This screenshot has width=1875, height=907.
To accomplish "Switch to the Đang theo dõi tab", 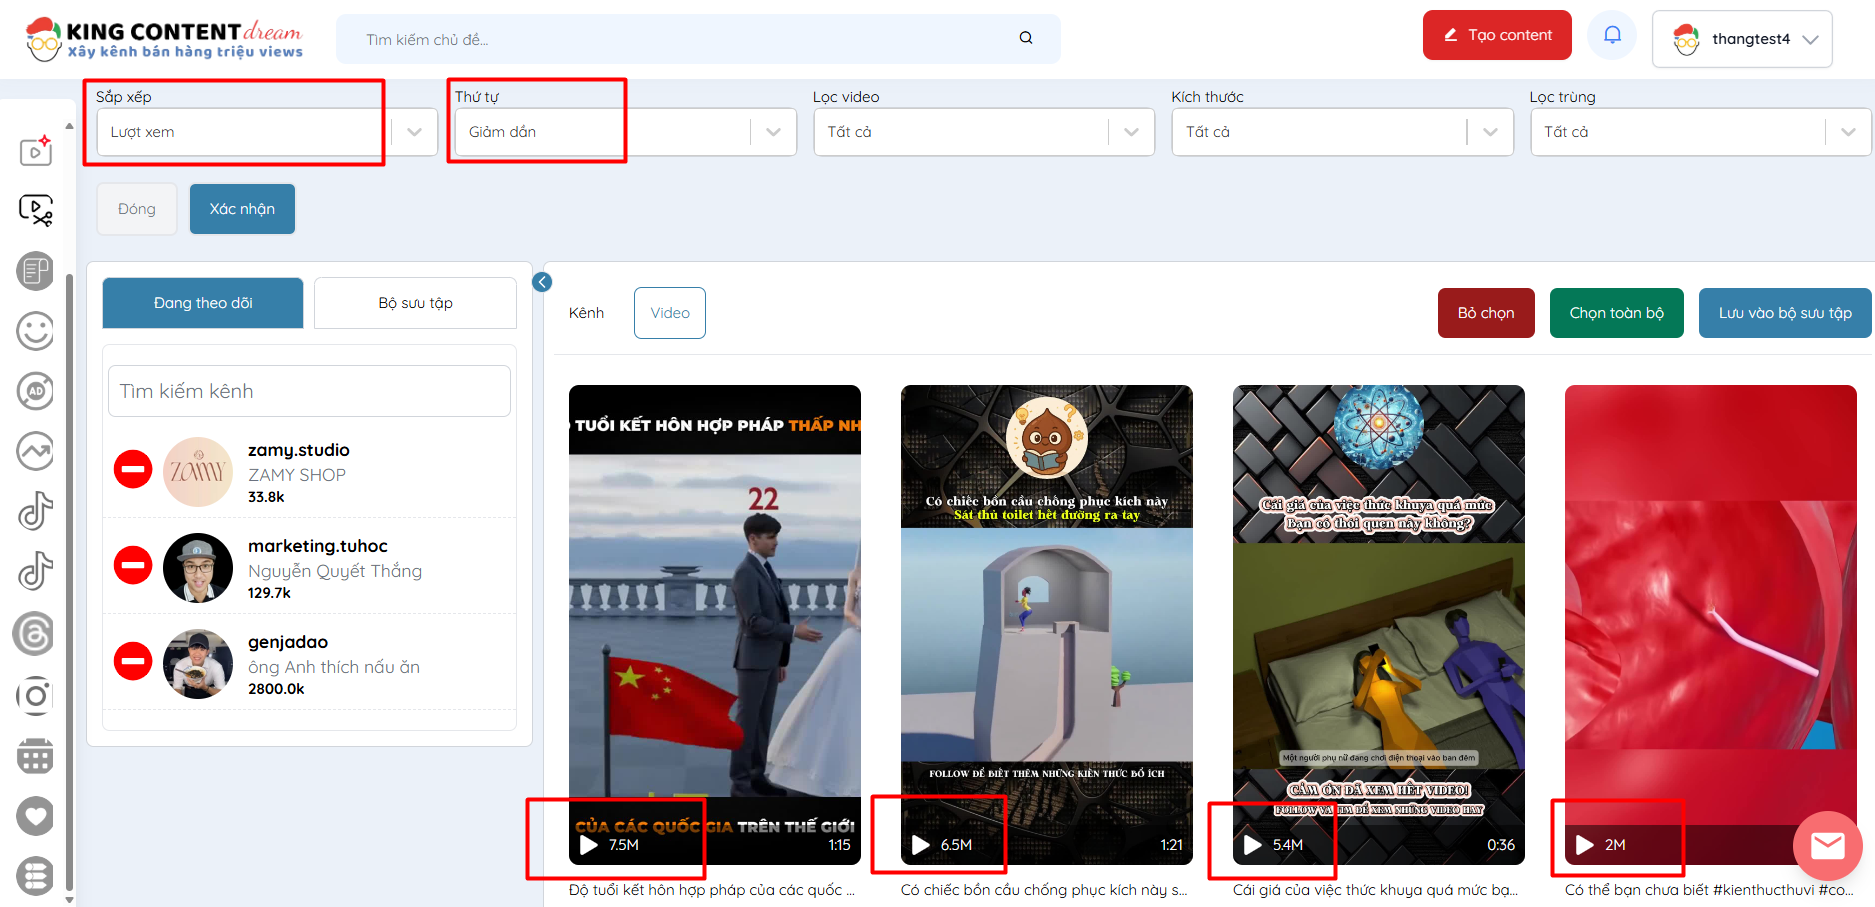I will (203, 303).
